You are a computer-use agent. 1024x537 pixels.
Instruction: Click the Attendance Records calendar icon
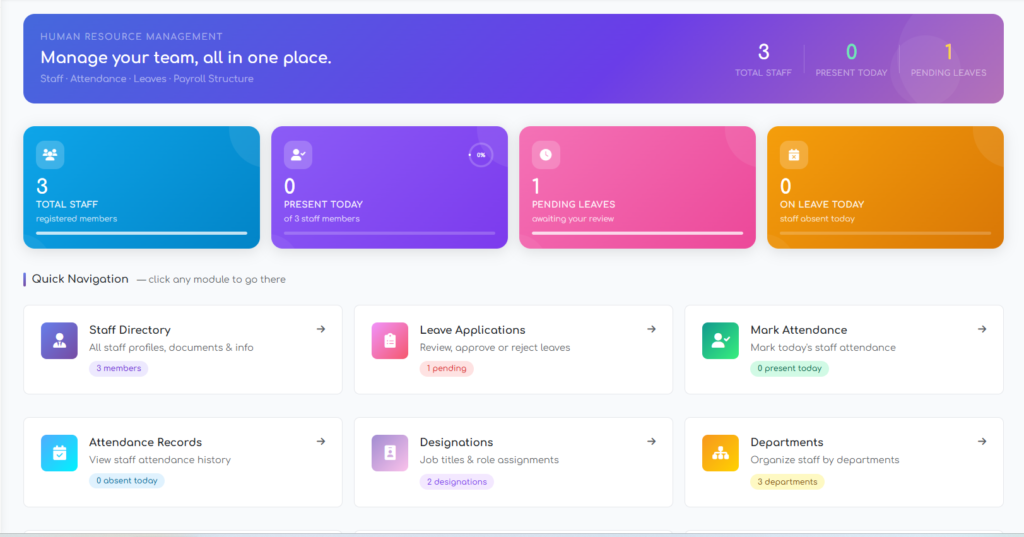coord(59,453)
